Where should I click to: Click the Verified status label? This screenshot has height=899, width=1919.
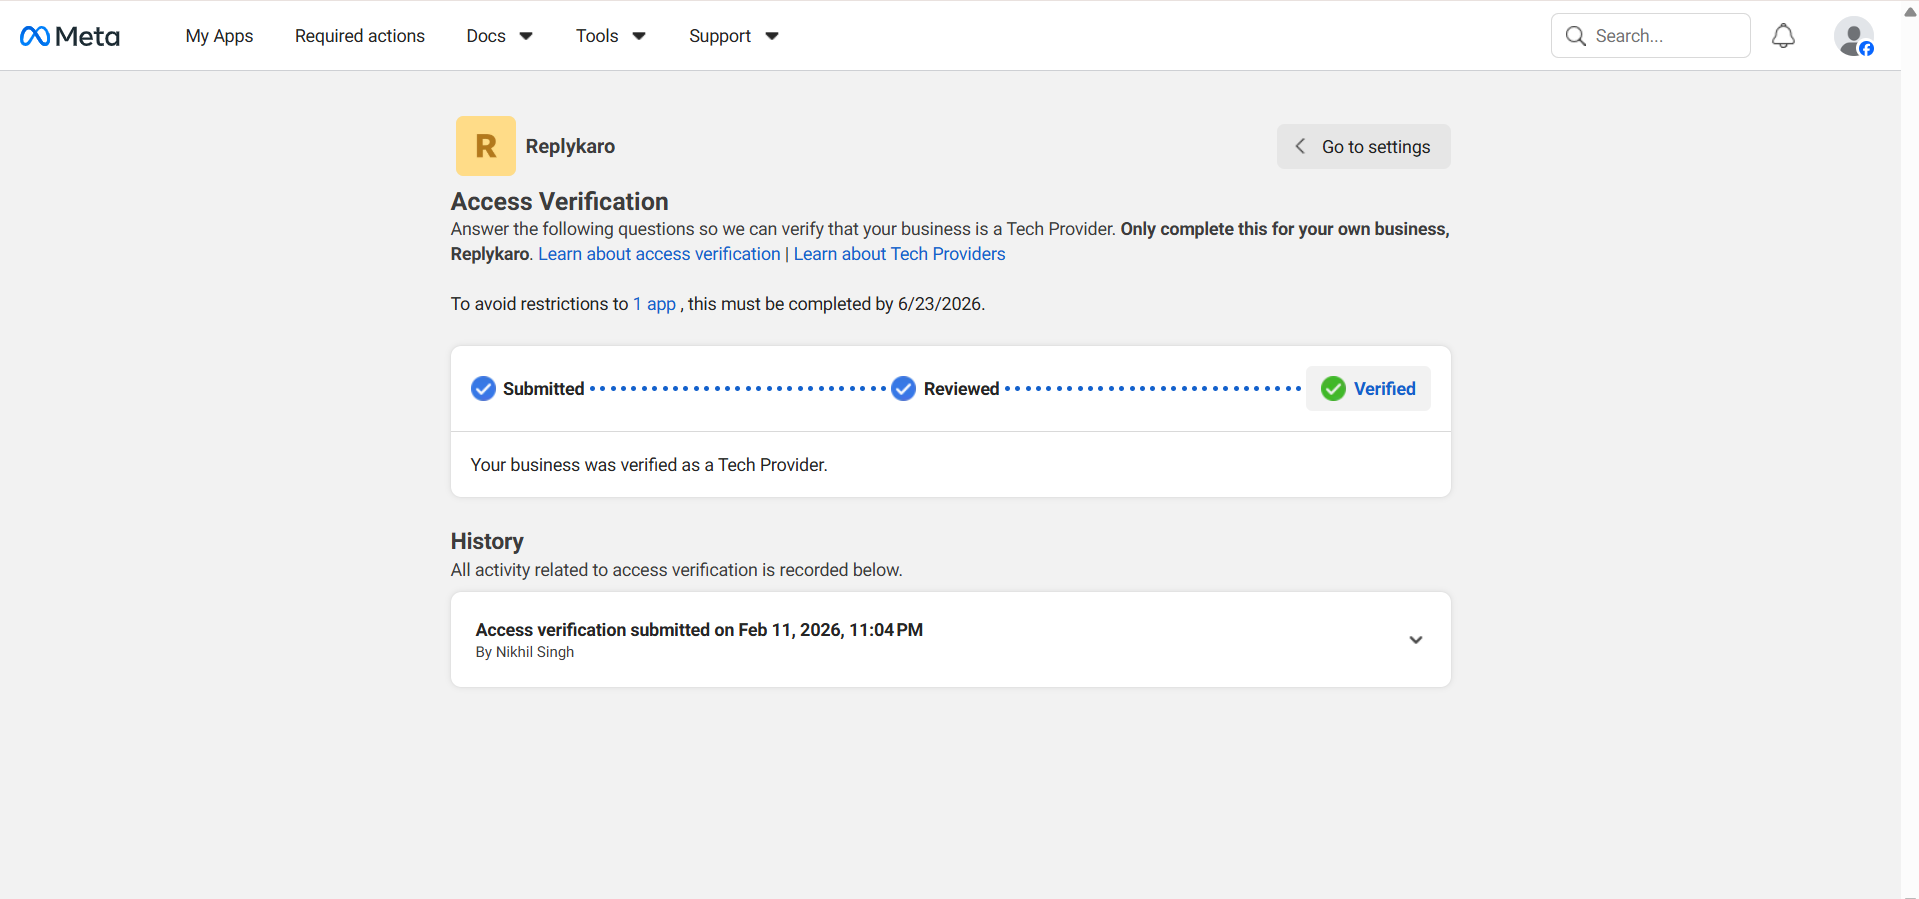(1384, 389)
